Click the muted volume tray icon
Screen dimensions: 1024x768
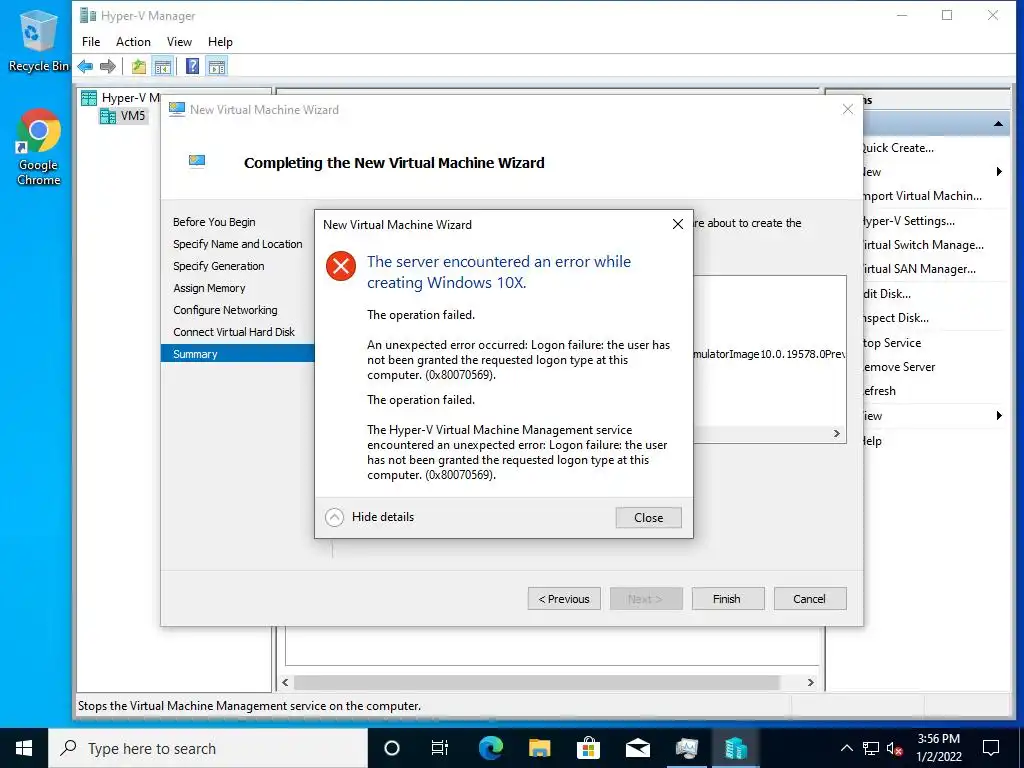click(895, 748)
